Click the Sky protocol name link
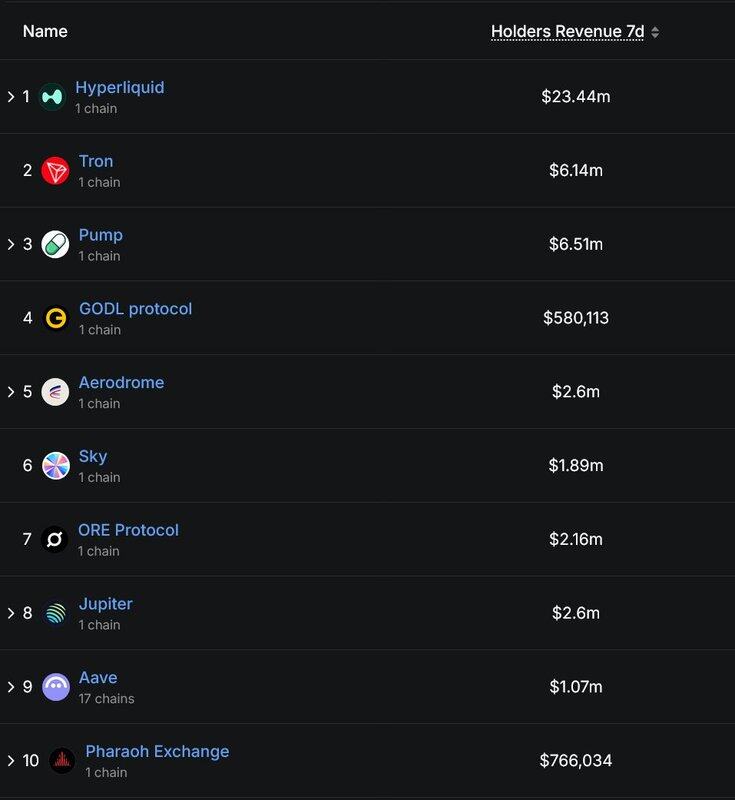Viewport: 735px width, 800px height. 93,456
